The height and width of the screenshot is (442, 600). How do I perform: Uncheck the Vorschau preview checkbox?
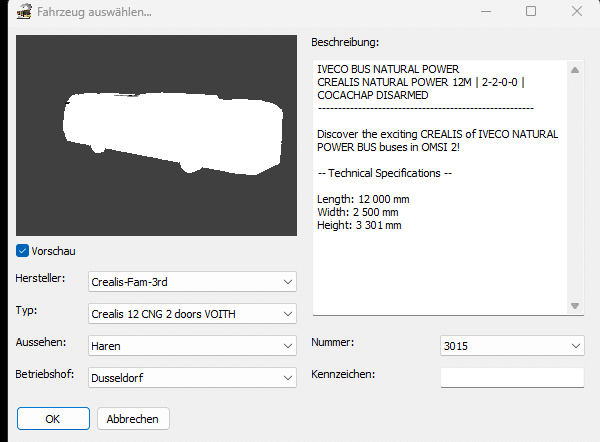point(22,251)
